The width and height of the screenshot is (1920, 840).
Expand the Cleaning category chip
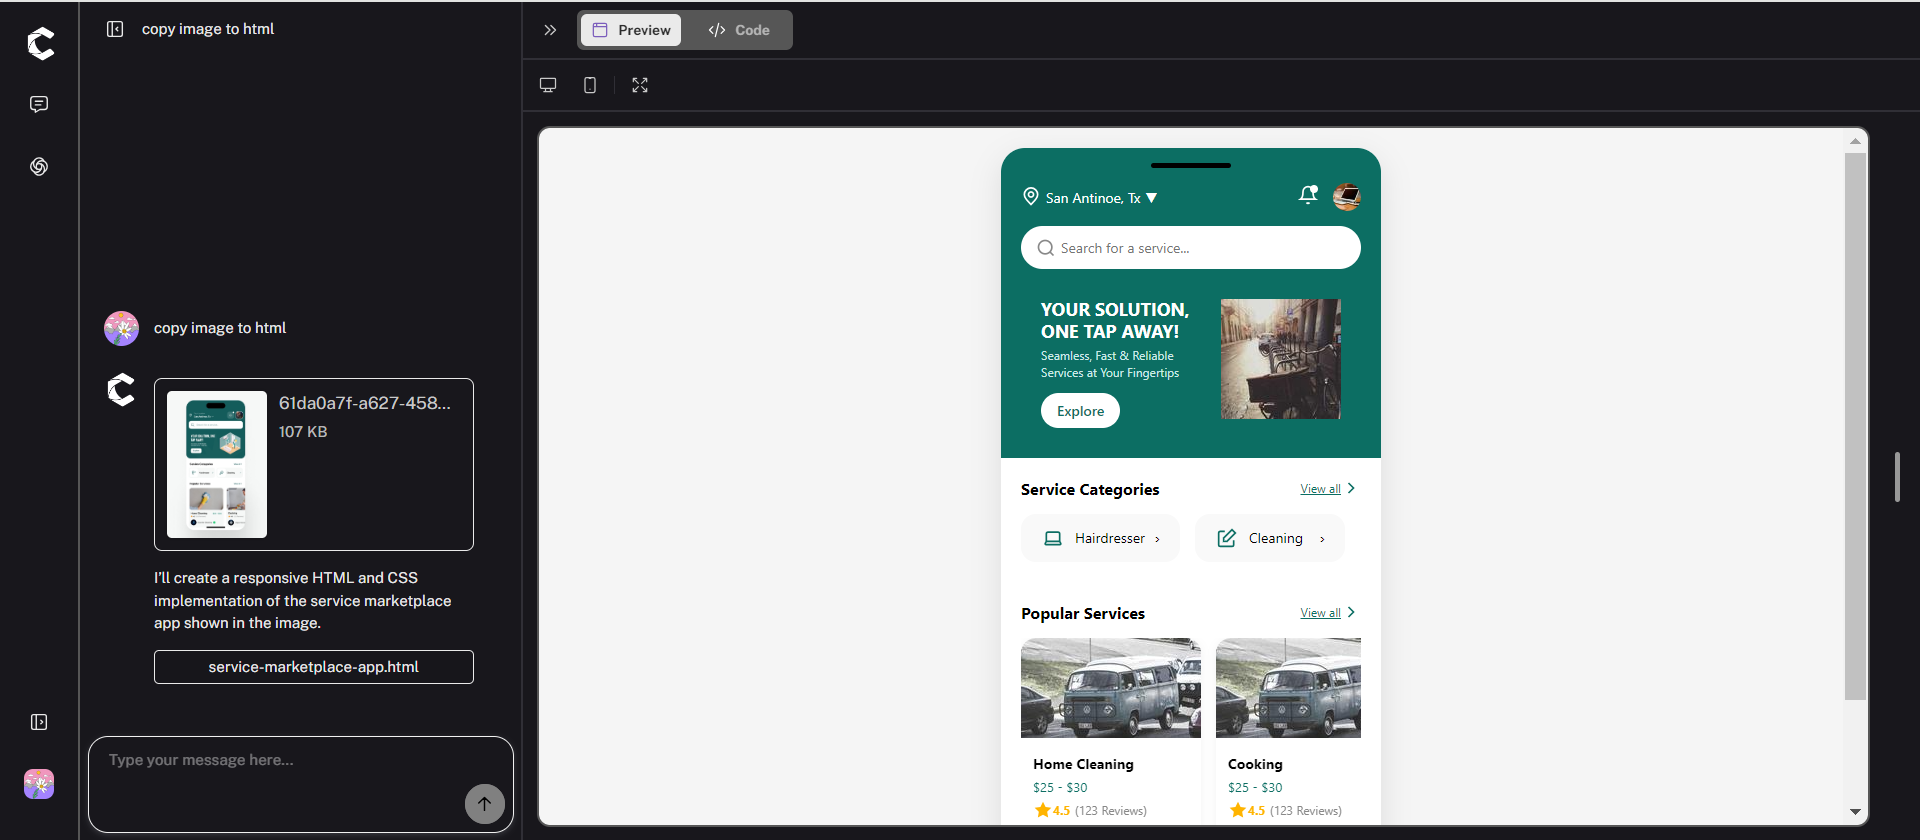[x=1270, y=538]
